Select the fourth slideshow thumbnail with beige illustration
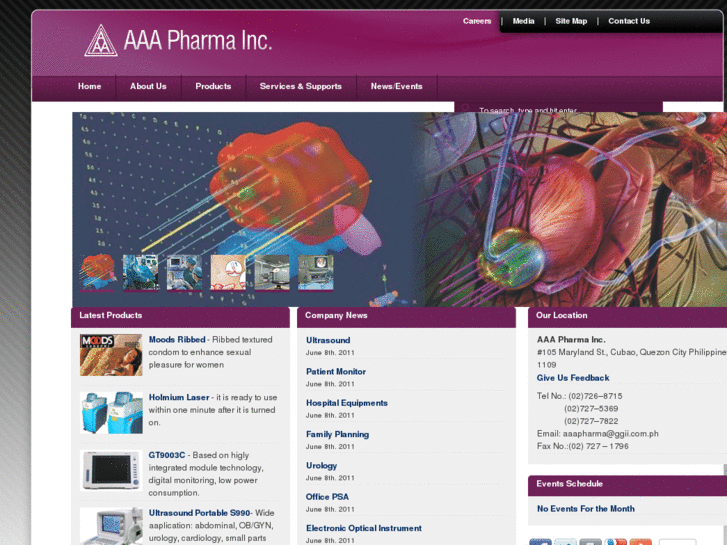 click(228, 272)
